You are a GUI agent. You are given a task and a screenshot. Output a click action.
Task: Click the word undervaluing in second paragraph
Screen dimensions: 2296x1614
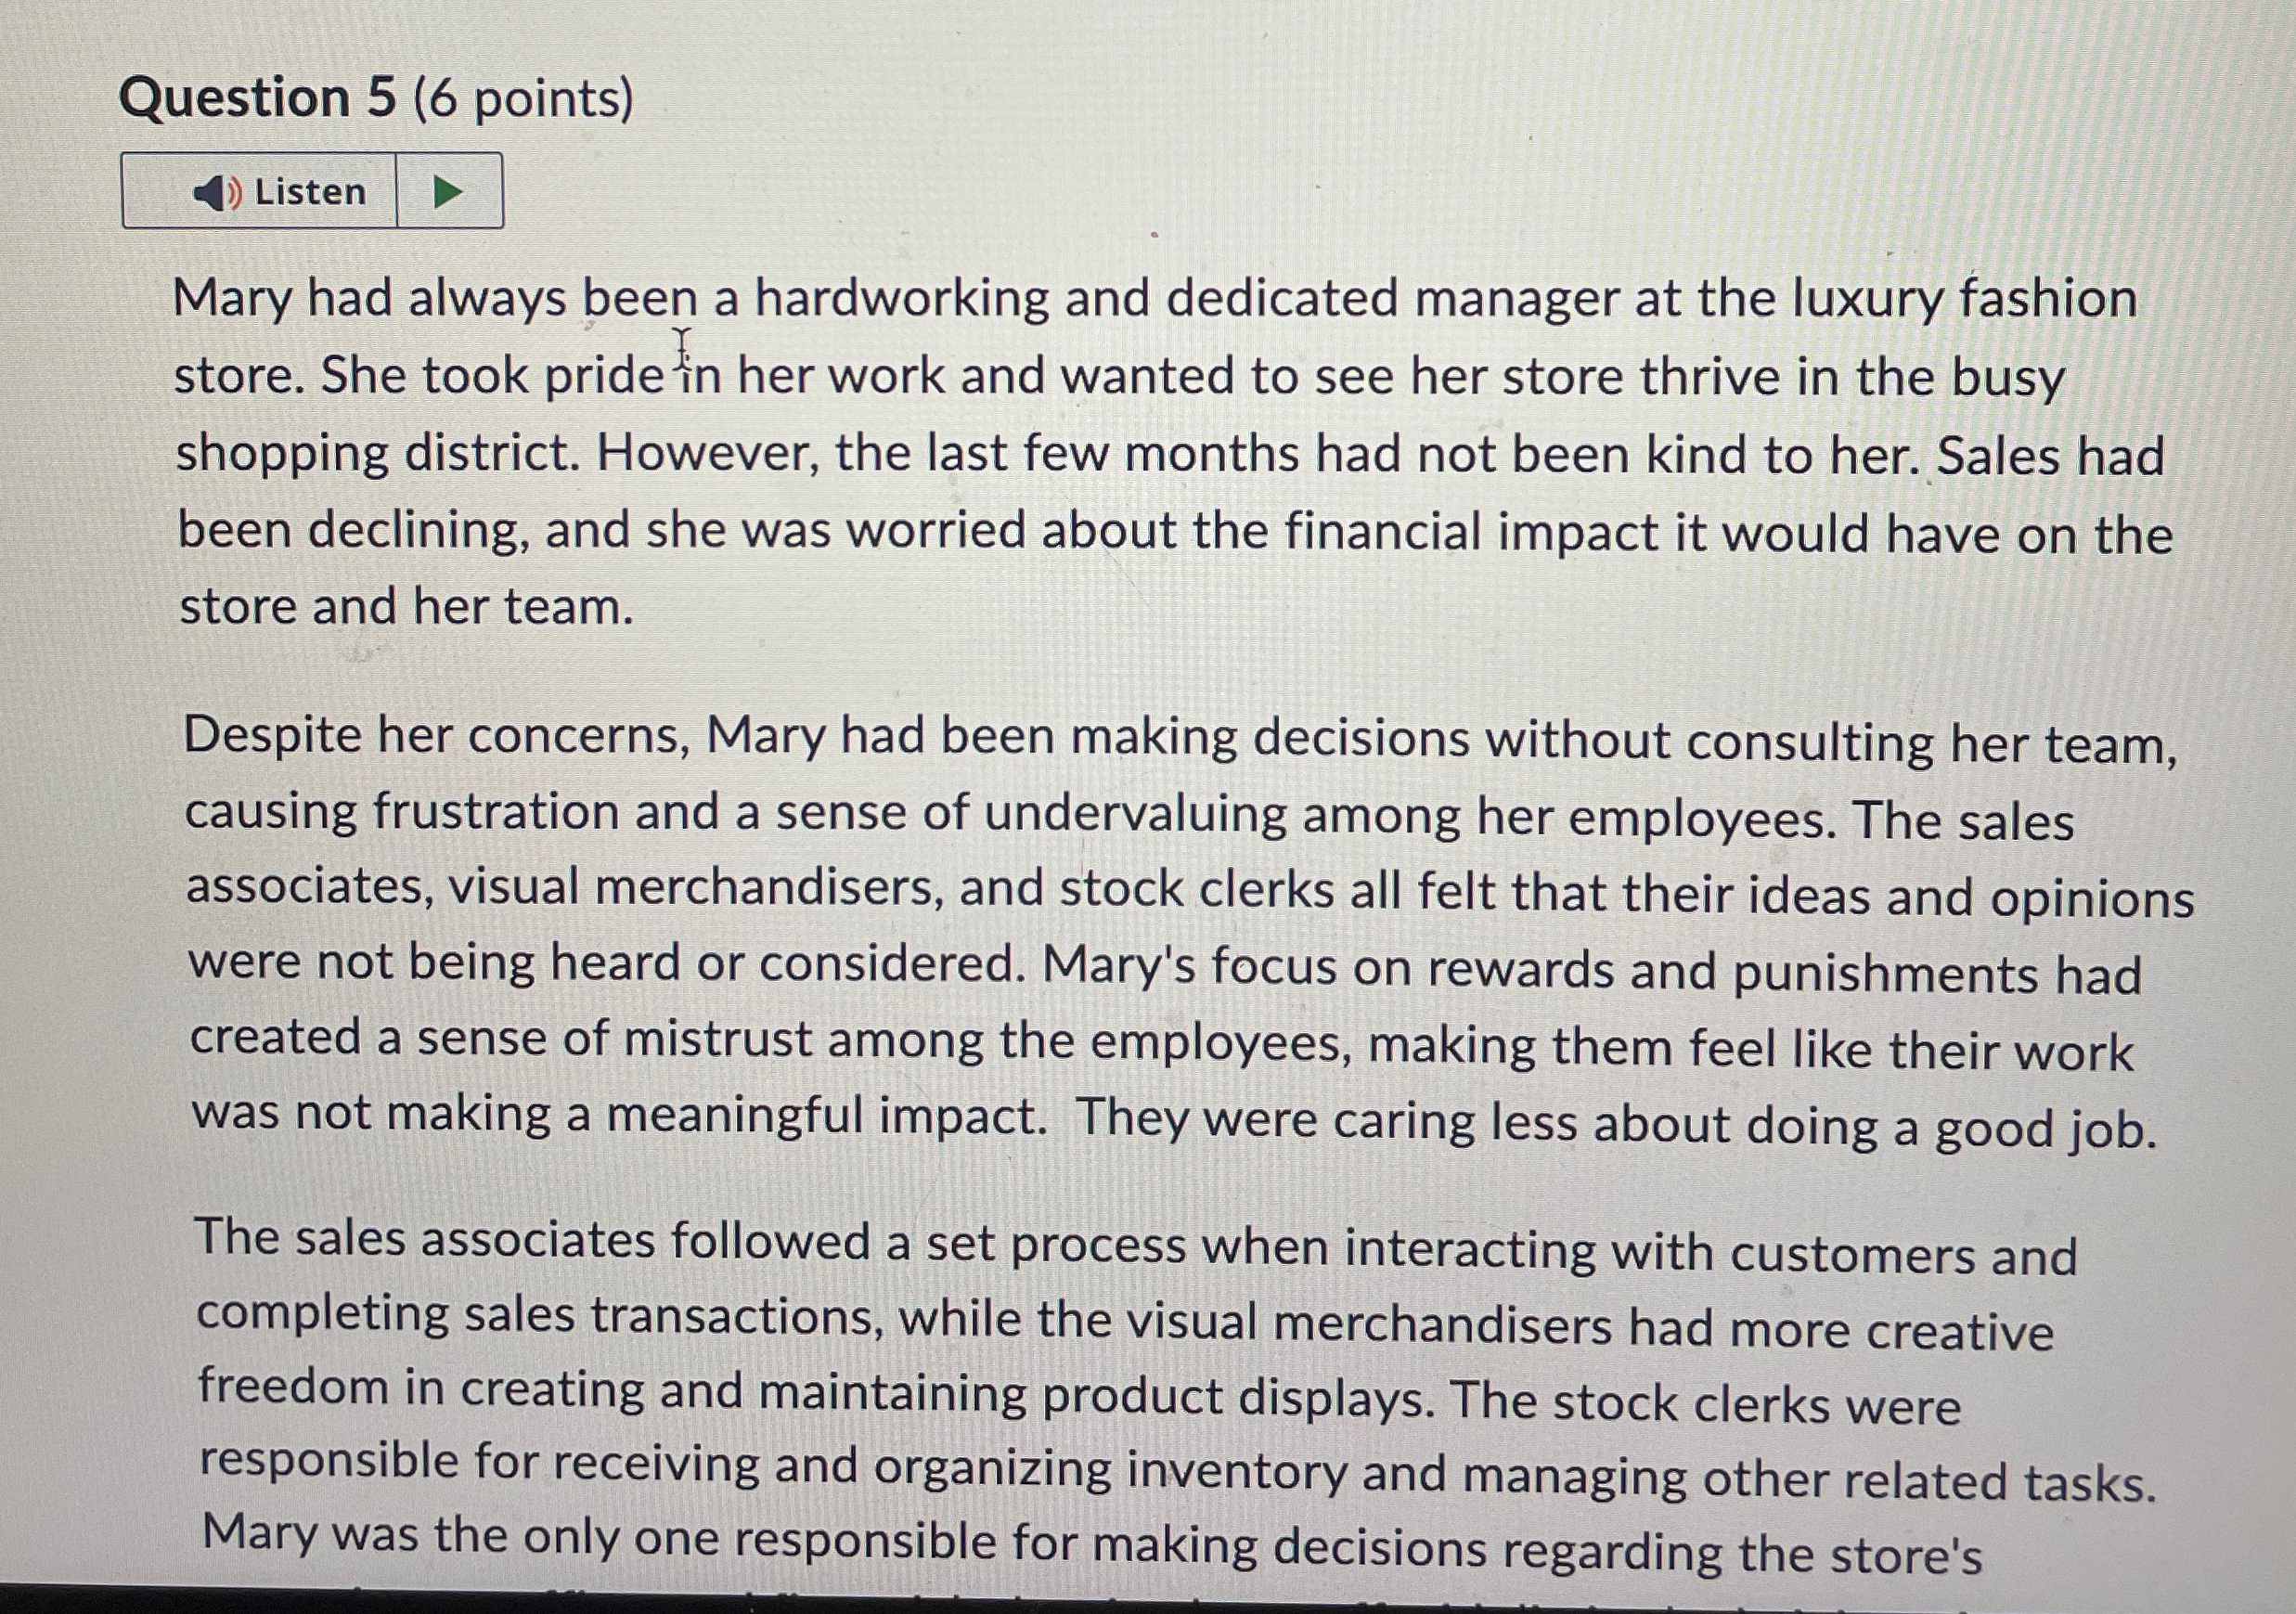coord(1135,814)
